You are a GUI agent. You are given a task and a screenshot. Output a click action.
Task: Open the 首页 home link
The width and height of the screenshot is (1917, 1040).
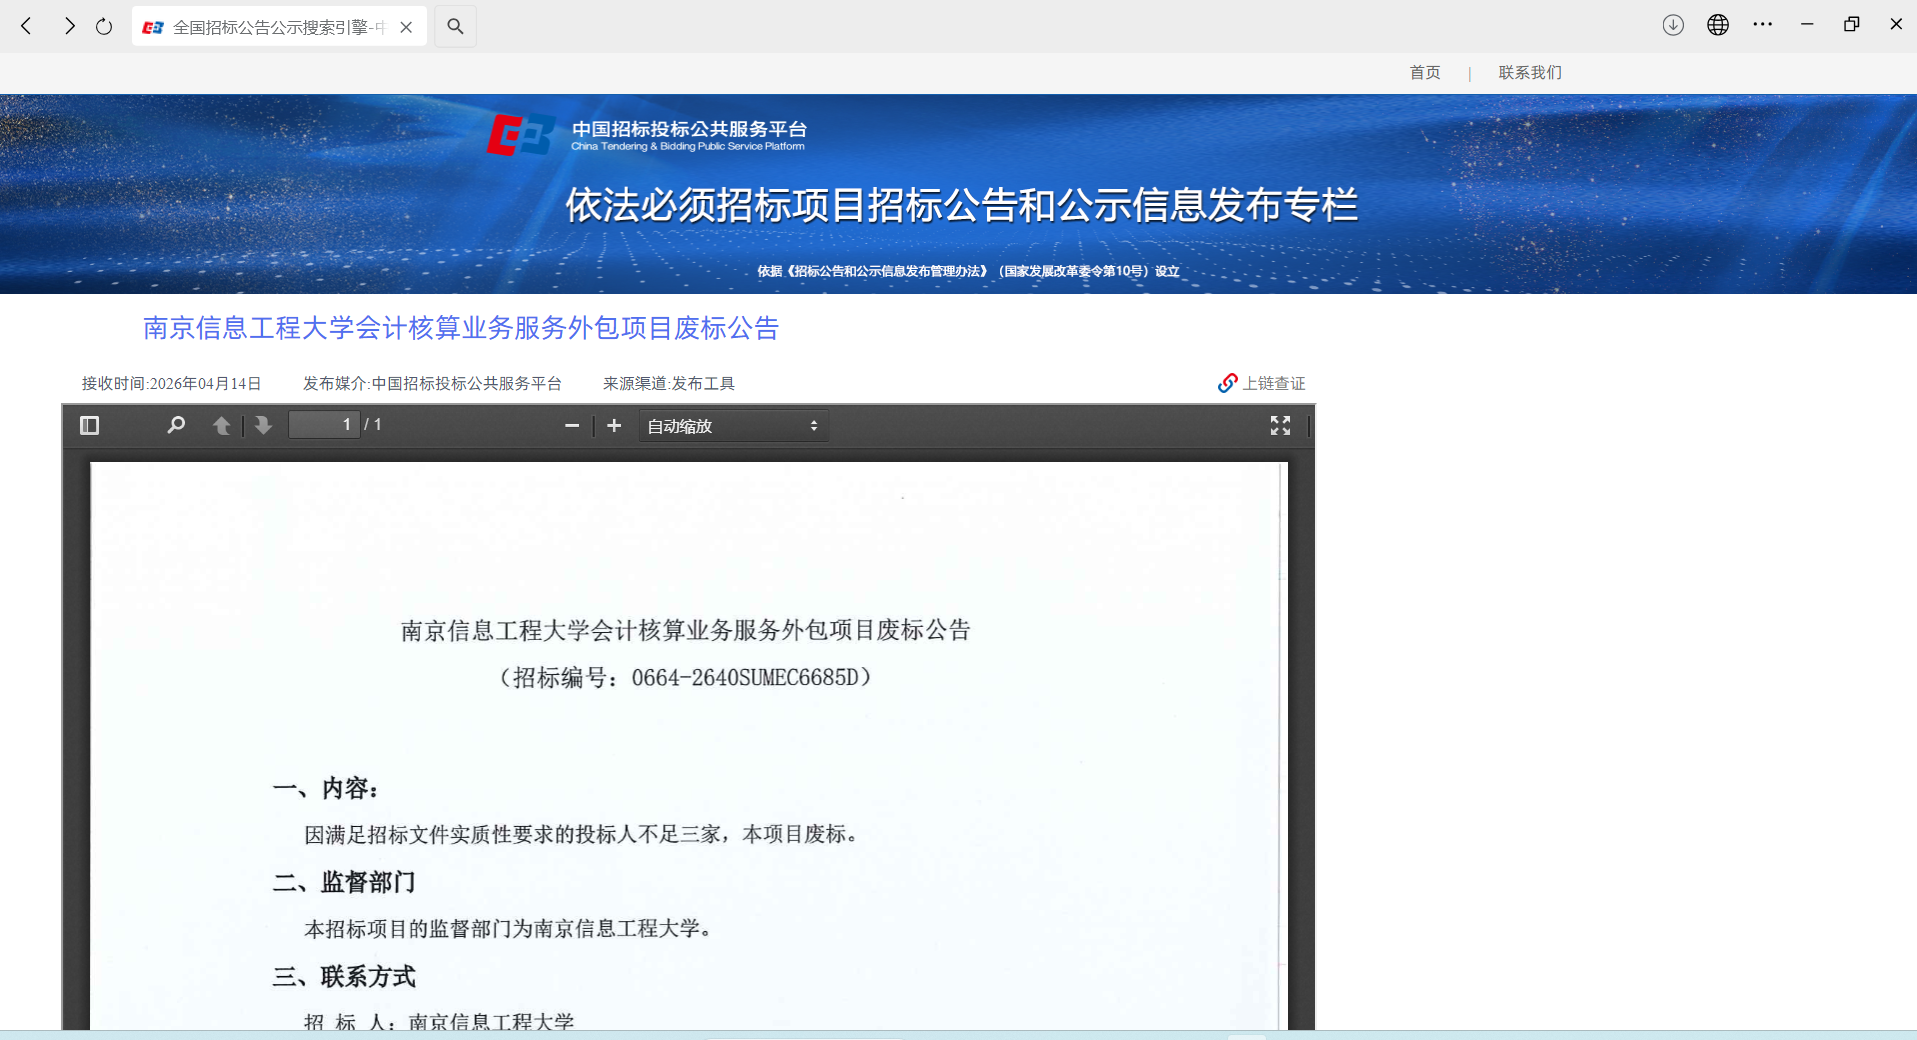pyautogui.click(x=1424, y=72)
